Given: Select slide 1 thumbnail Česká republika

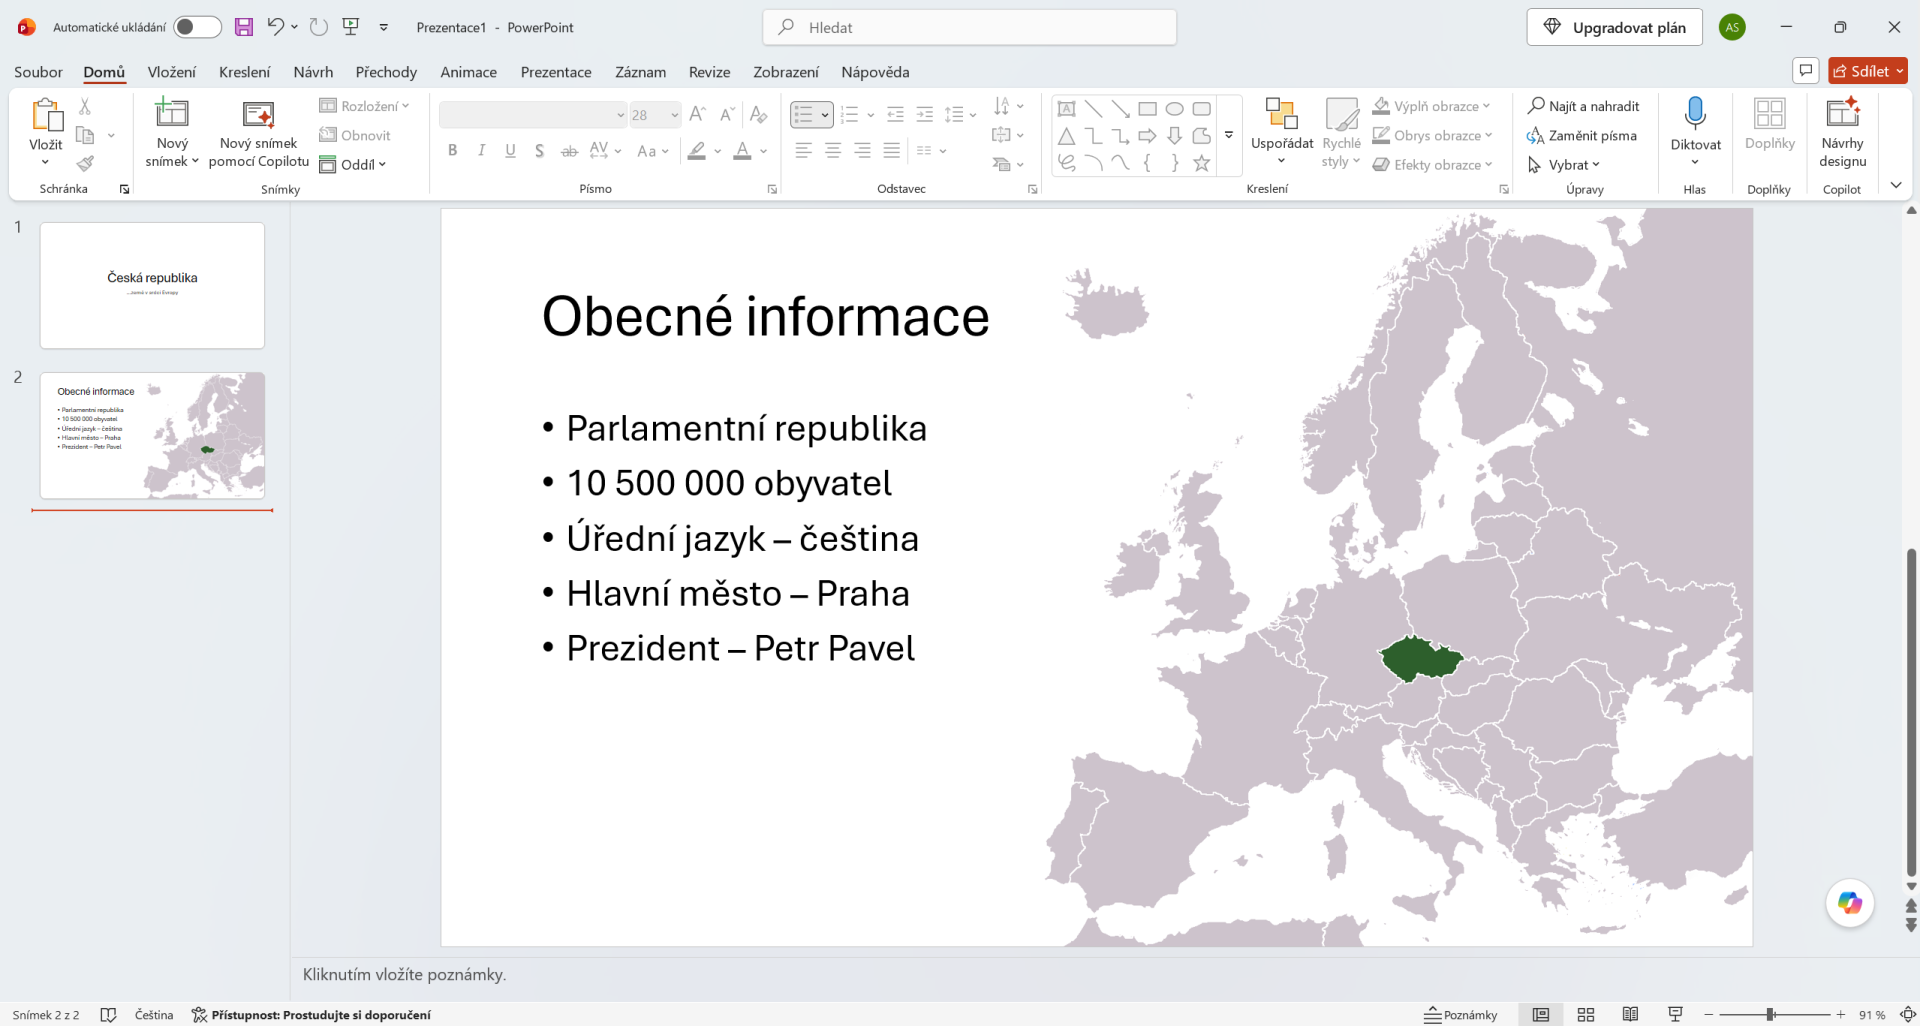Looking at the screenshot, I should (152, 285).
